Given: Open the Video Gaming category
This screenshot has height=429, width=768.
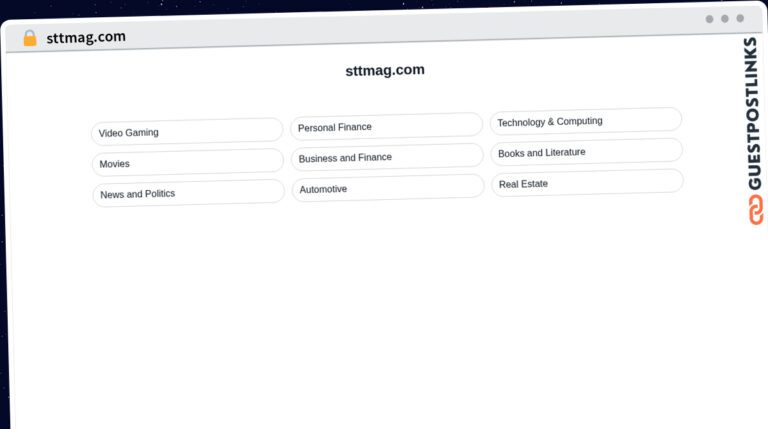Looking at the screenshot, I should [x=187, y=132].
